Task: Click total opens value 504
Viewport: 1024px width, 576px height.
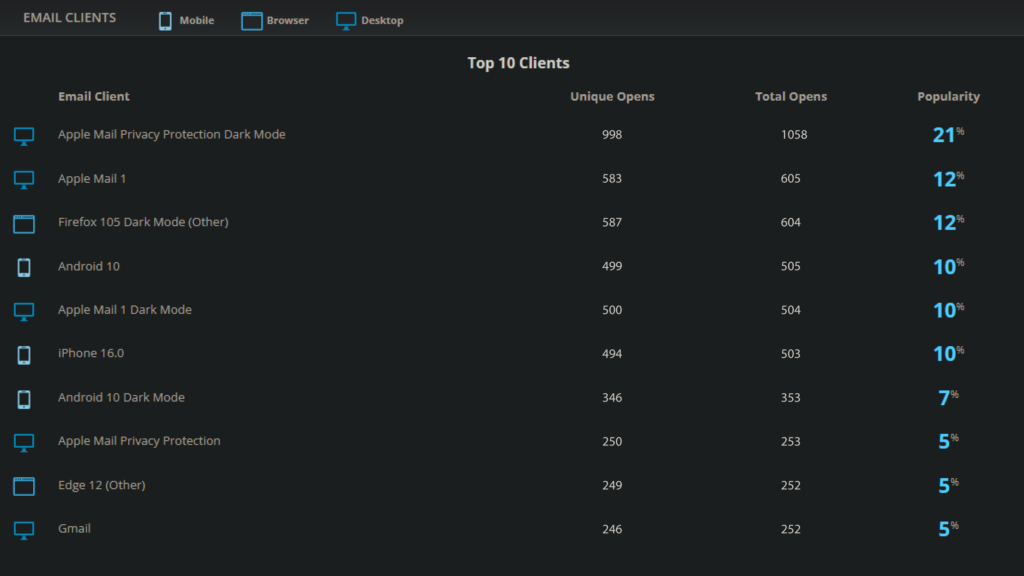Action: point(790,310)
